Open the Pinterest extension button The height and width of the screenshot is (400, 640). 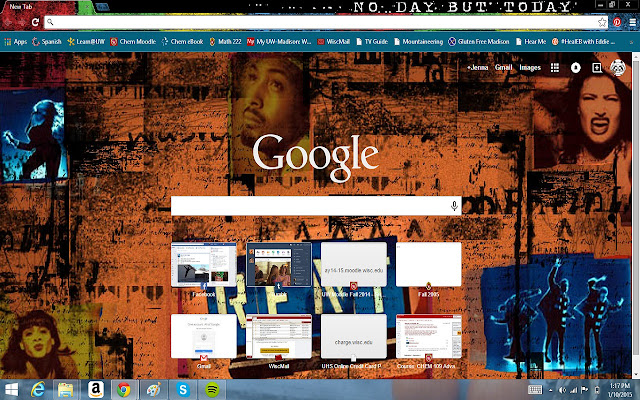pyautogui.click(x=617, y=22)
